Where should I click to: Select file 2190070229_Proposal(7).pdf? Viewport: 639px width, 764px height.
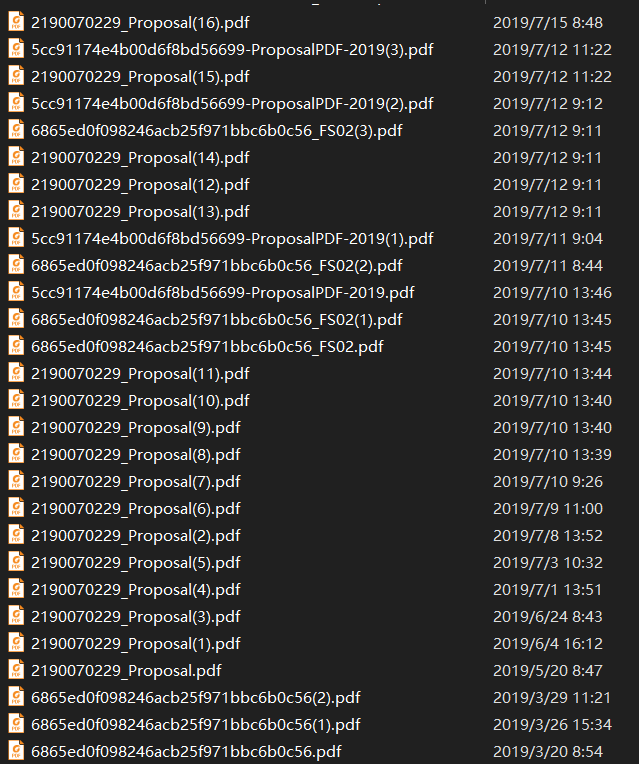pos(136,481)
